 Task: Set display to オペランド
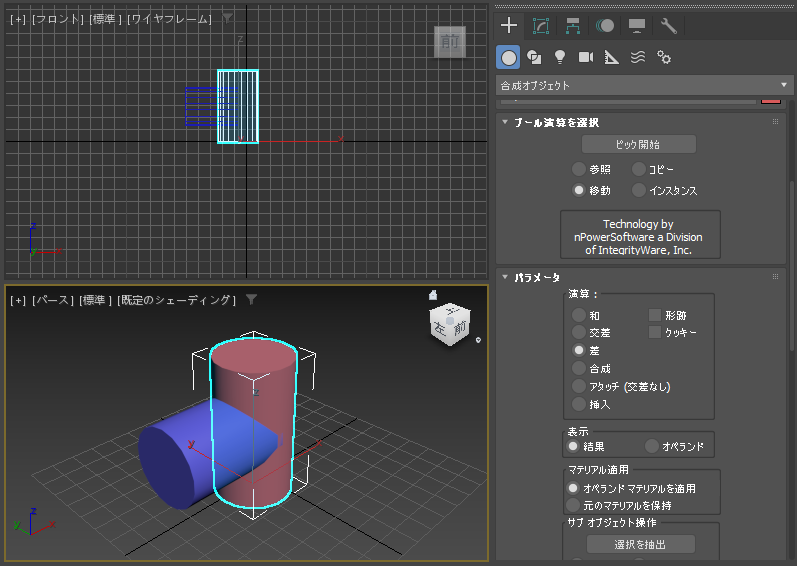point(652,446)
